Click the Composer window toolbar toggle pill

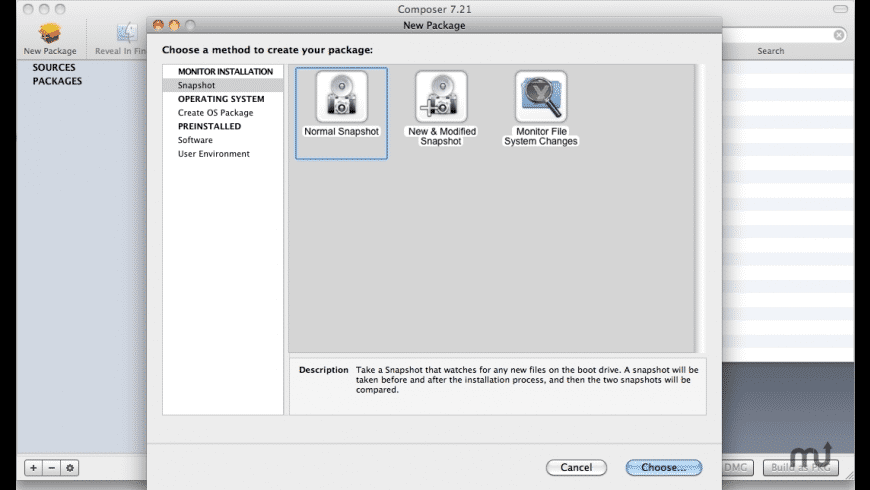click(x=841, y=9)
